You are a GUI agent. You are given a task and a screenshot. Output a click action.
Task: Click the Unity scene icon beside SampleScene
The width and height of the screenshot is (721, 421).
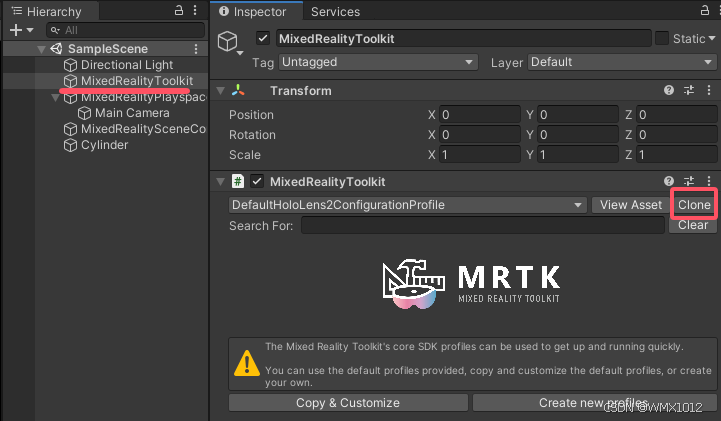click(57, 48)
